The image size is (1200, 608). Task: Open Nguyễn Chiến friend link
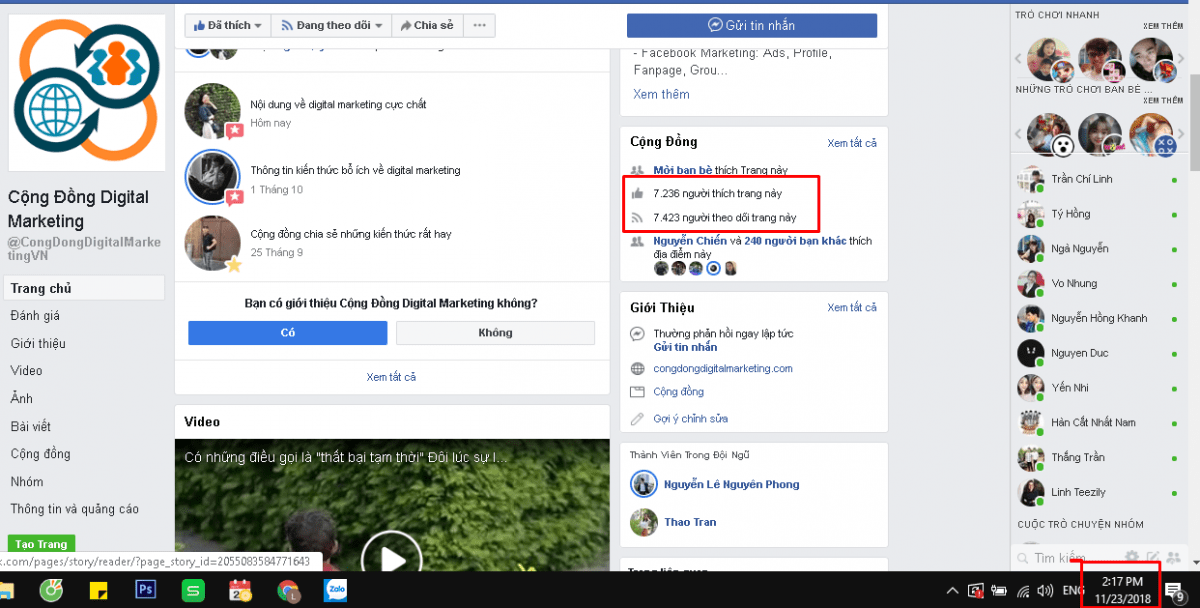[x=690, y=241]
